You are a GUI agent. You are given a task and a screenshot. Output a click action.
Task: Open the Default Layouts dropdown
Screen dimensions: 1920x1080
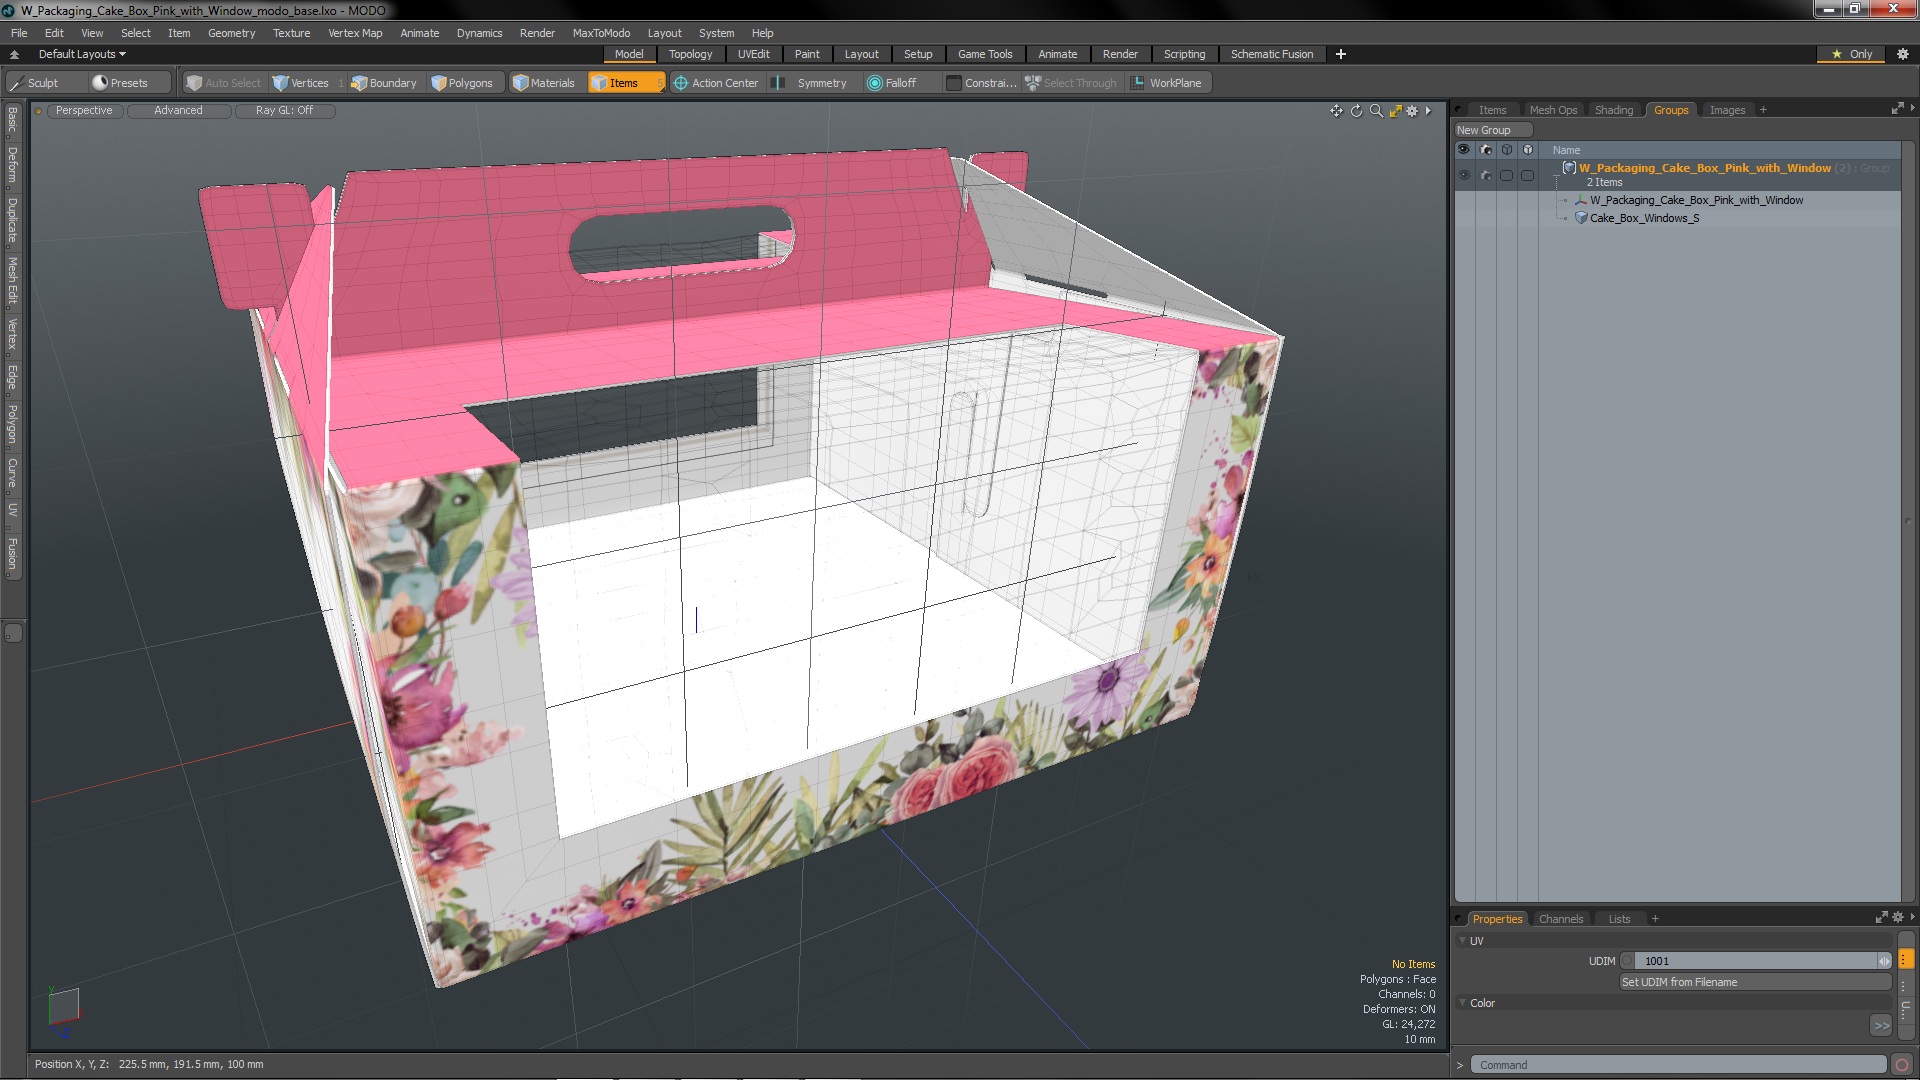tap(82, 54)
